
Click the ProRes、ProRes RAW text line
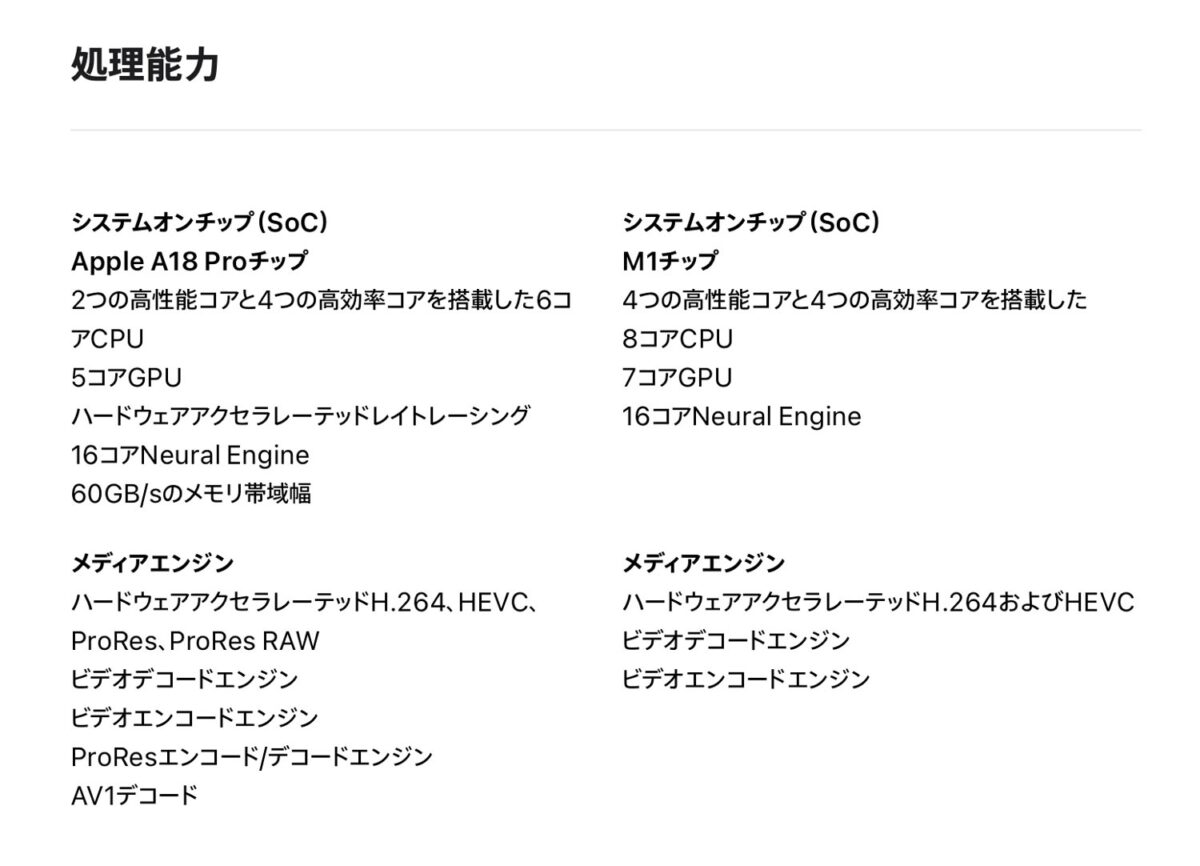195,641
